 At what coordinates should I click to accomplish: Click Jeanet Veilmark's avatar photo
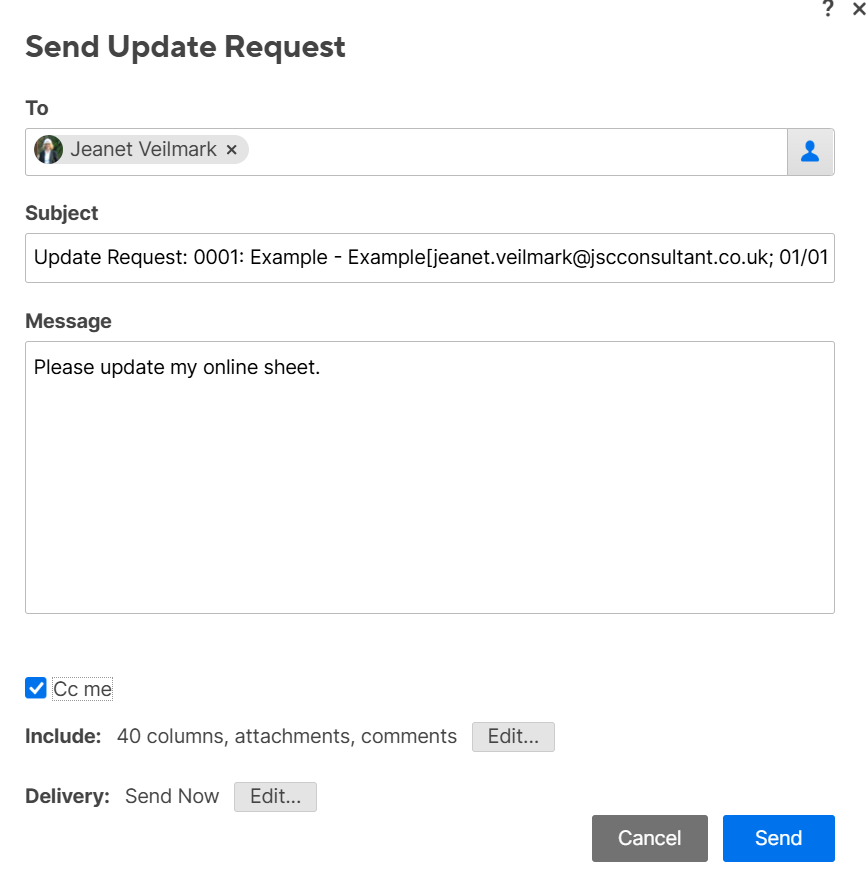point(48,150)
